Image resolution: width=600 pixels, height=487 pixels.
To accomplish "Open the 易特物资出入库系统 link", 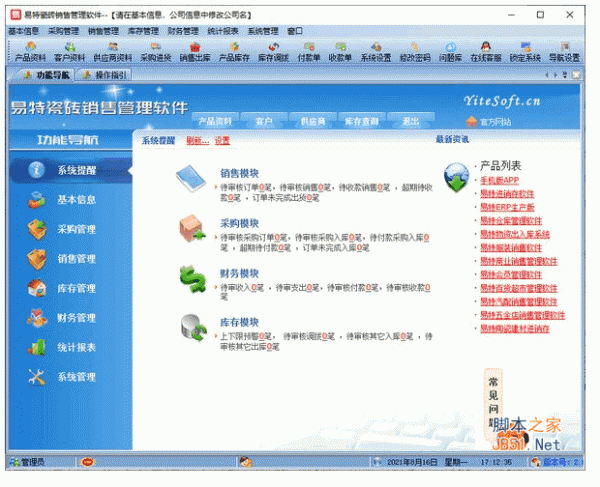I will click(x=515, y=234).
